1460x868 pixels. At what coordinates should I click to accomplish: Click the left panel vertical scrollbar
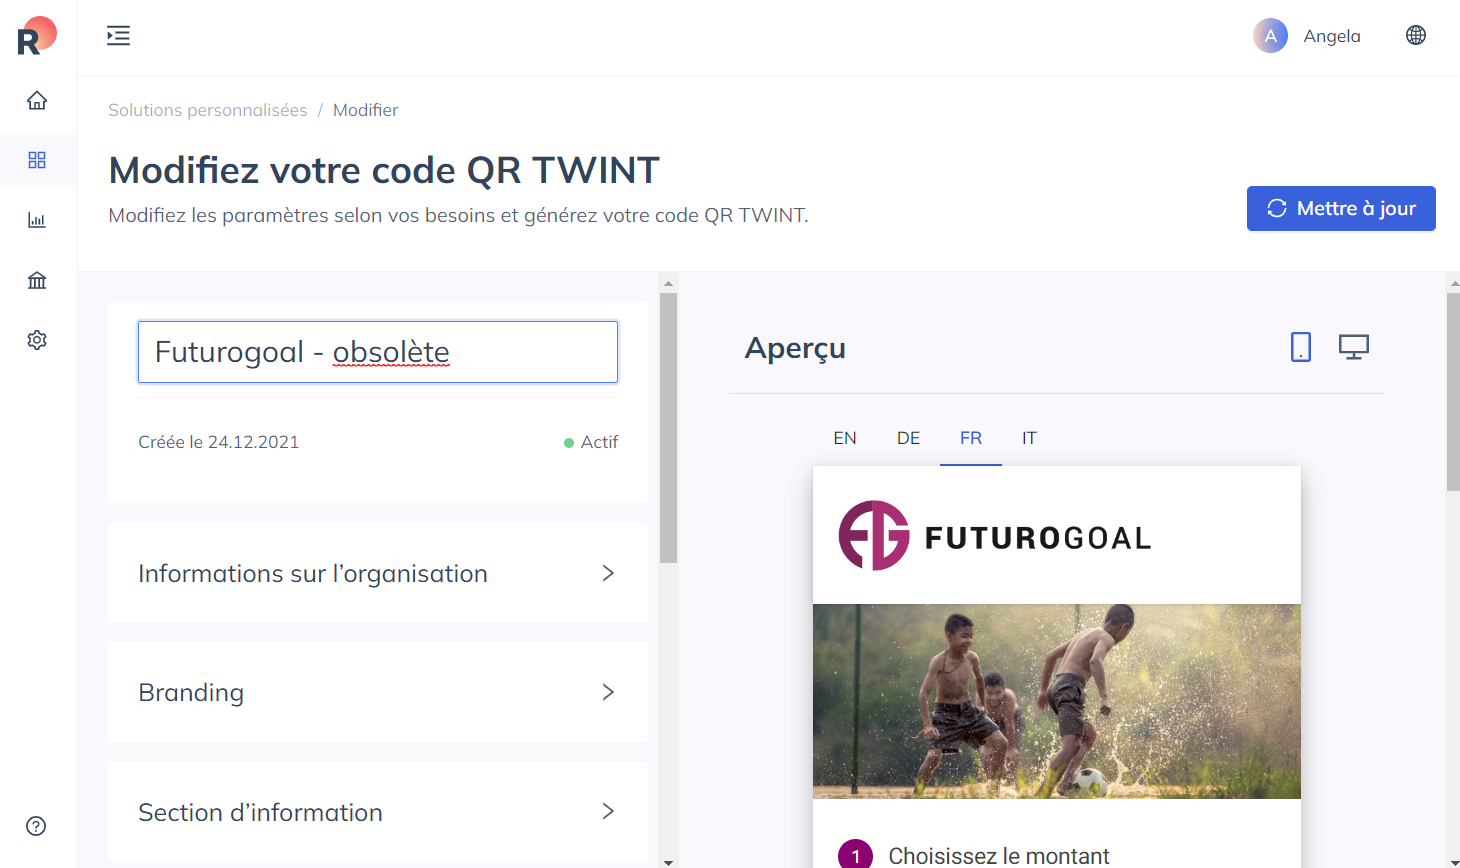pos(668,428)
